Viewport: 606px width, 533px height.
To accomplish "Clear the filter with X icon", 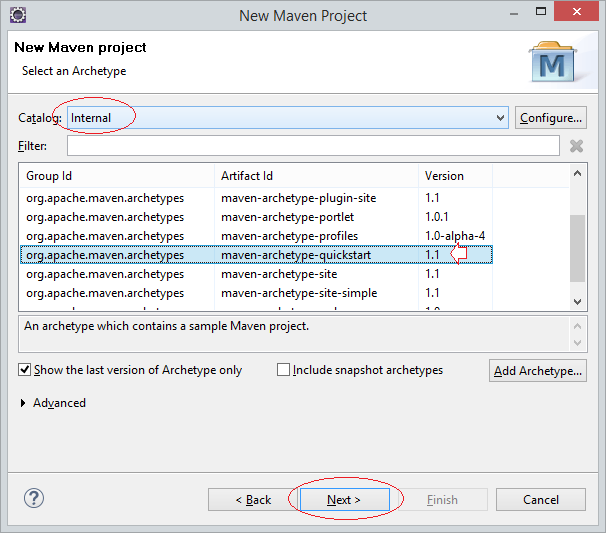I will (x=576, y=146).
